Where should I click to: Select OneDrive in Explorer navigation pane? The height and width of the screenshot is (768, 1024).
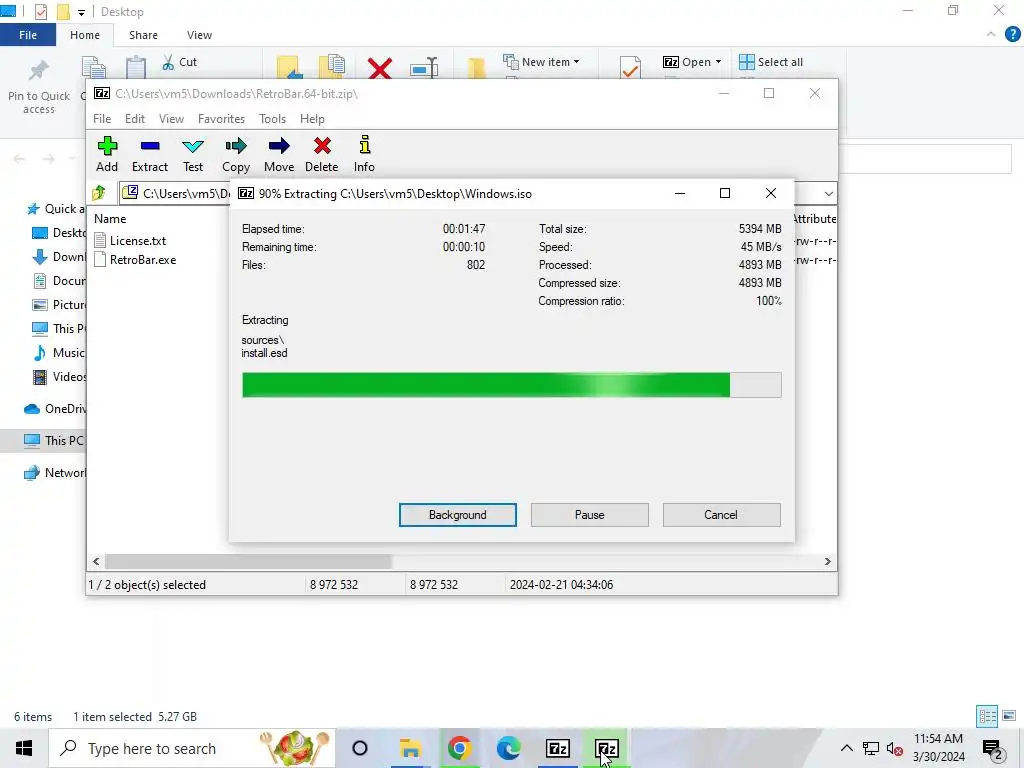pyautogui.click(x=55, y=409)
